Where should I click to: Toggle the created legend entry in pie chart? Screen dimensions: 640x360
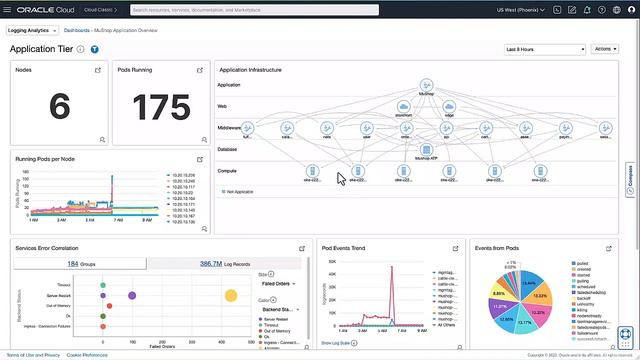[x=581, y=269]
